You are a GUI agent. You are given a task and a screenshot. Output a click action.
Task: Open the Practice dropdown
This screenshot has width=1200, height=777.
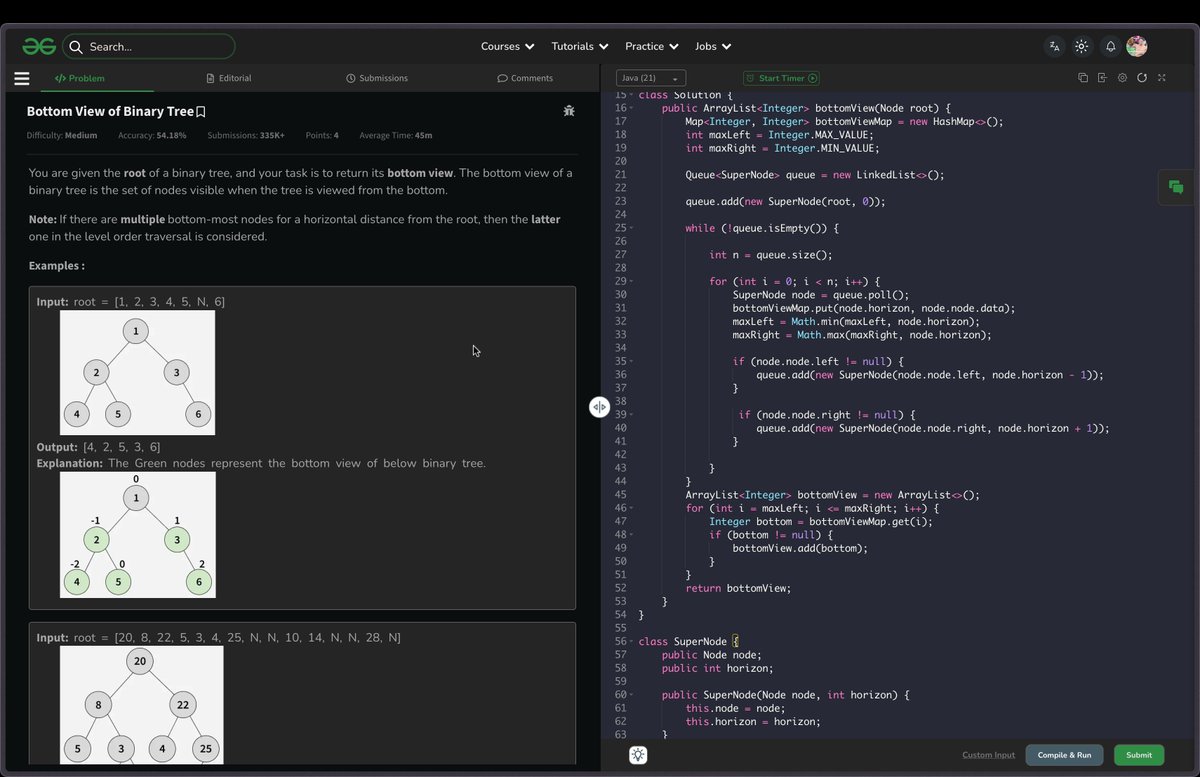coord(652,46)
